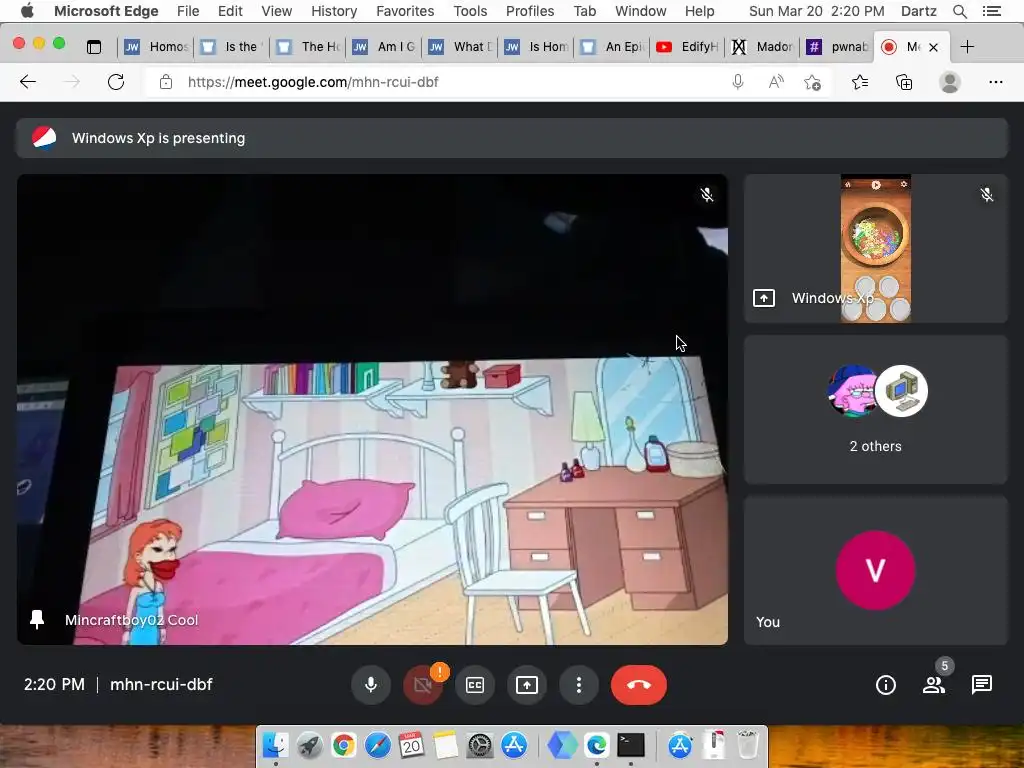Click lock site information icon
The width and height of the screenshot is (1024, 768).
coord(166,82)
